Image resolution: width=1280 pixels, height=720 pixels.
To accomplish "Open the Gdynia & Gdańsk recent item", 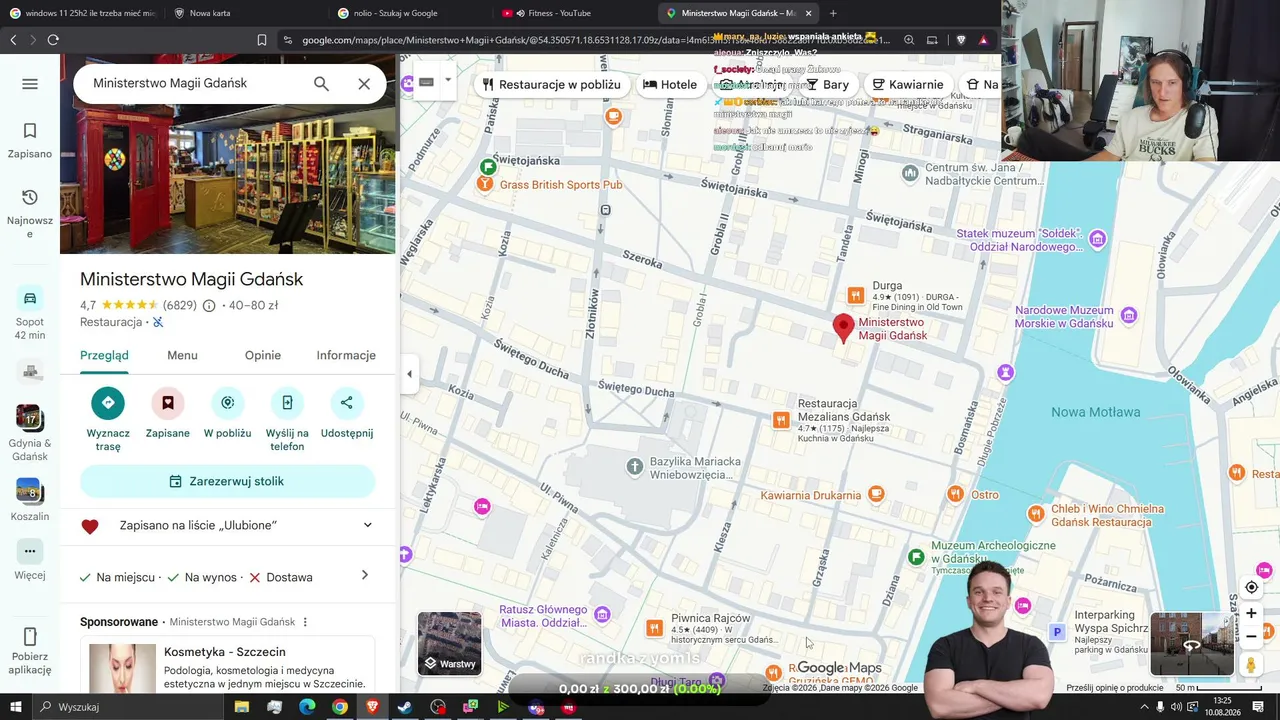I will click(30, 432).
